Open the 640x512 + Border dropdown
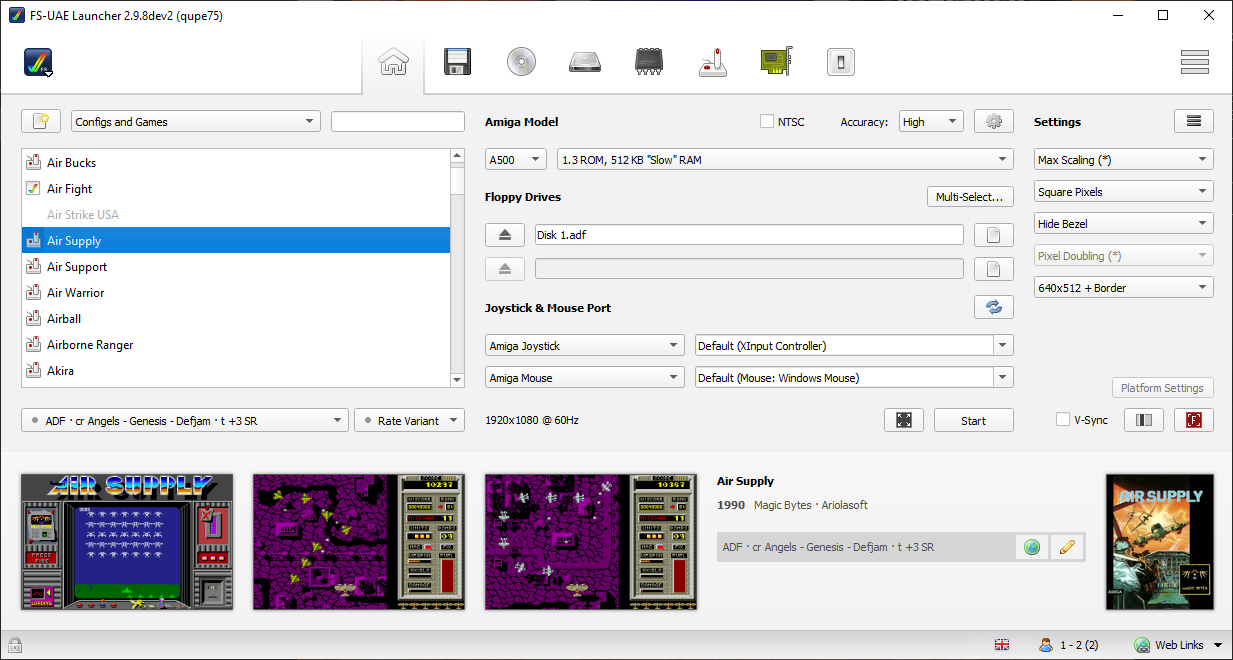The image size is (1233, 660). click(x=1124, y=288)
